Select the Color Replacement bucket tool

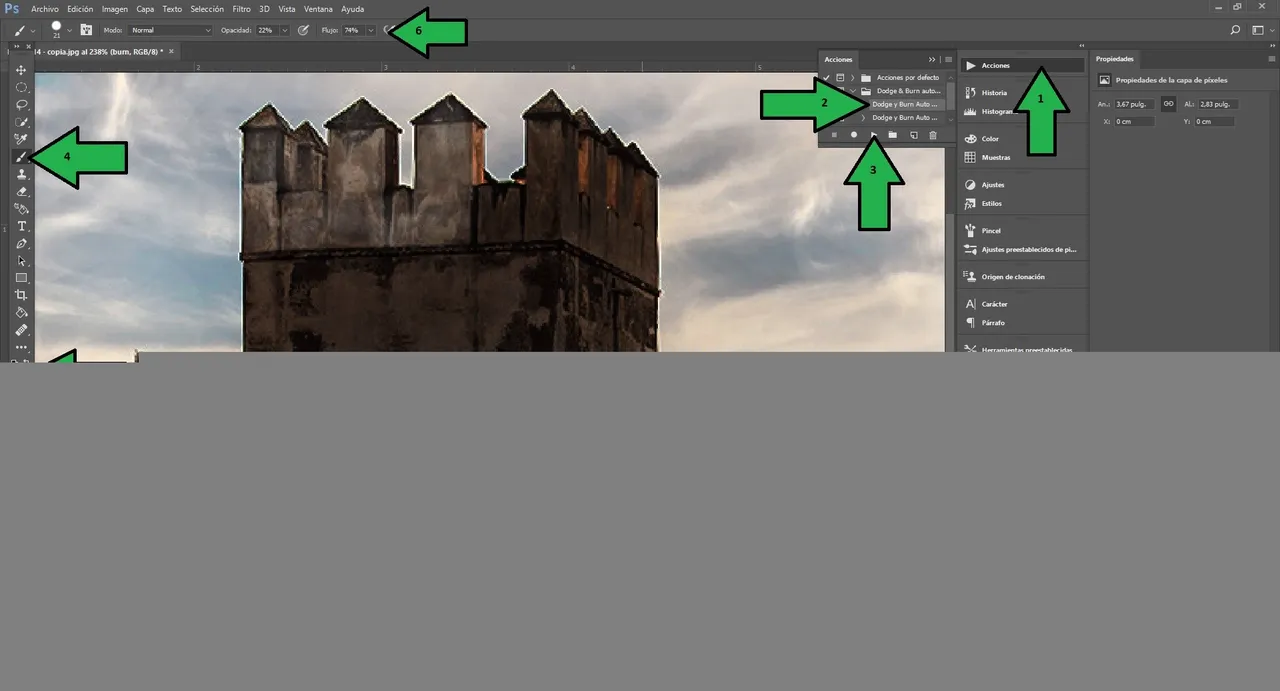21,312
